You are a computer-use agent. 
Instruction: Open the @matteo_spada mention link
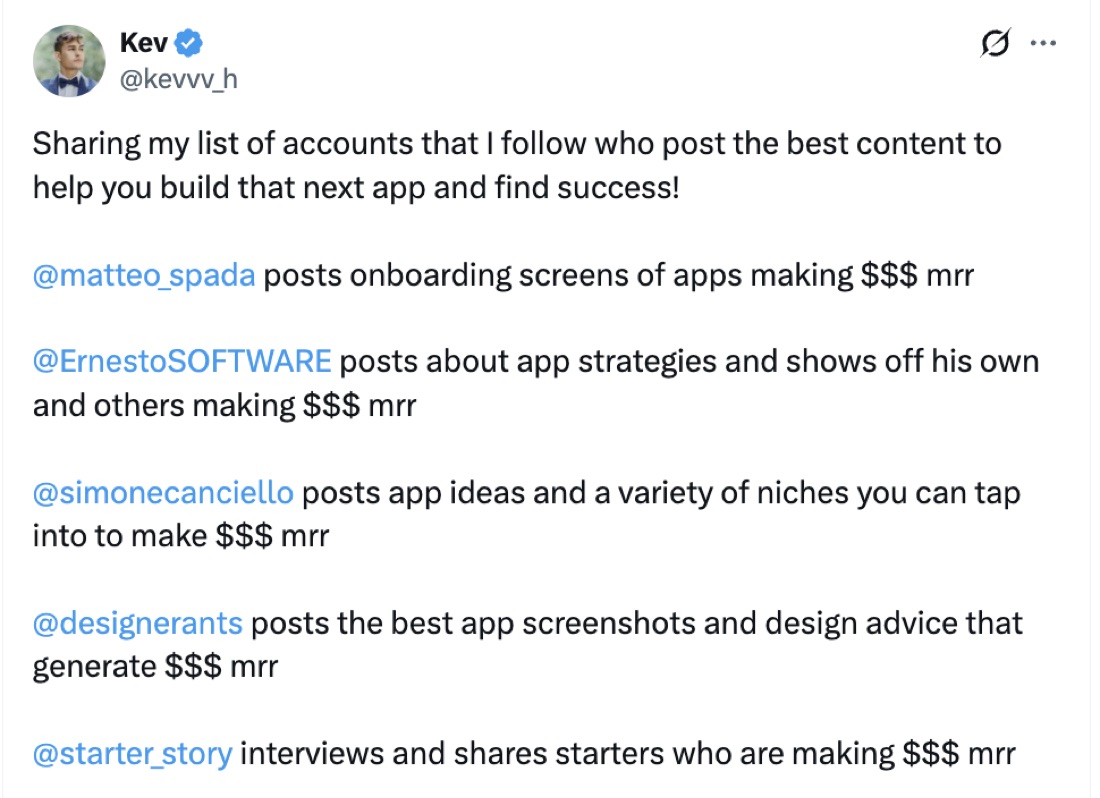click(144, 276)
